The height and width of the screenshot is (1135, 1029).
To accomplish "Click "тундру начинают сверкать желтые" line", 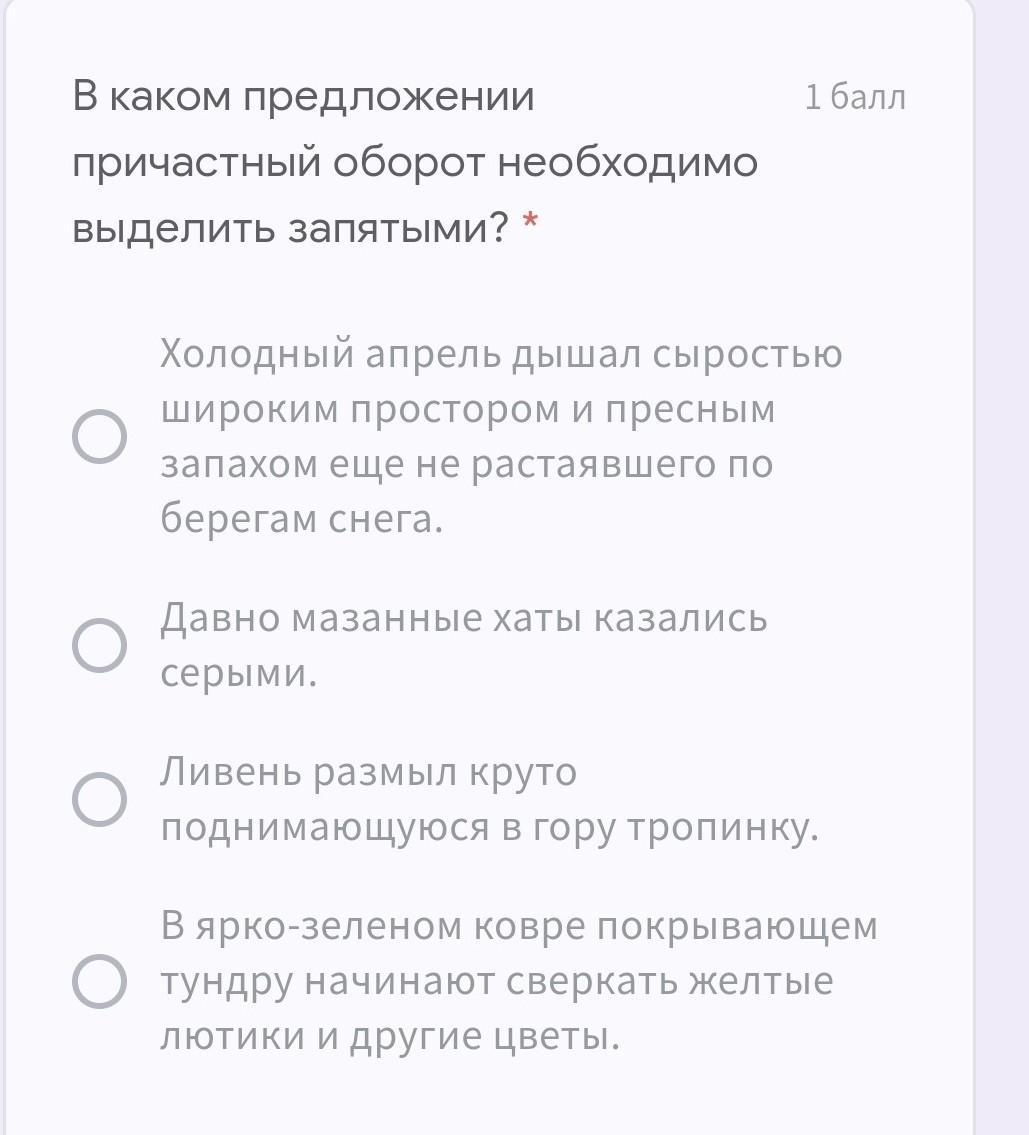I will [497, 981].
